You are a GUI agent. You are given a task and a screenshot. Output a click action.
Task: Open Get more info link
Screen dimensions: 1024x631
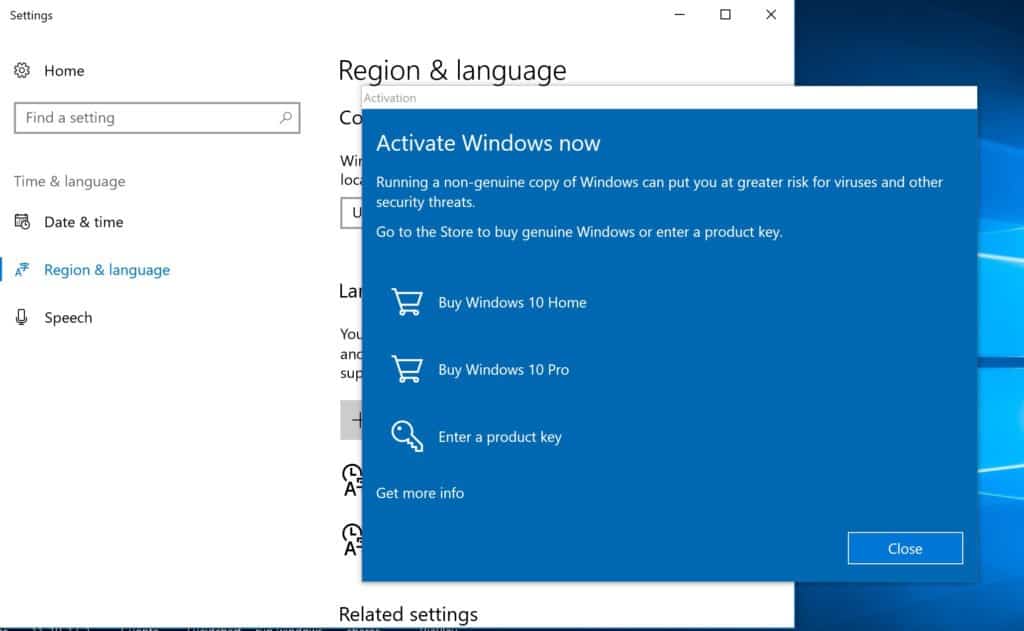(420, 493)
